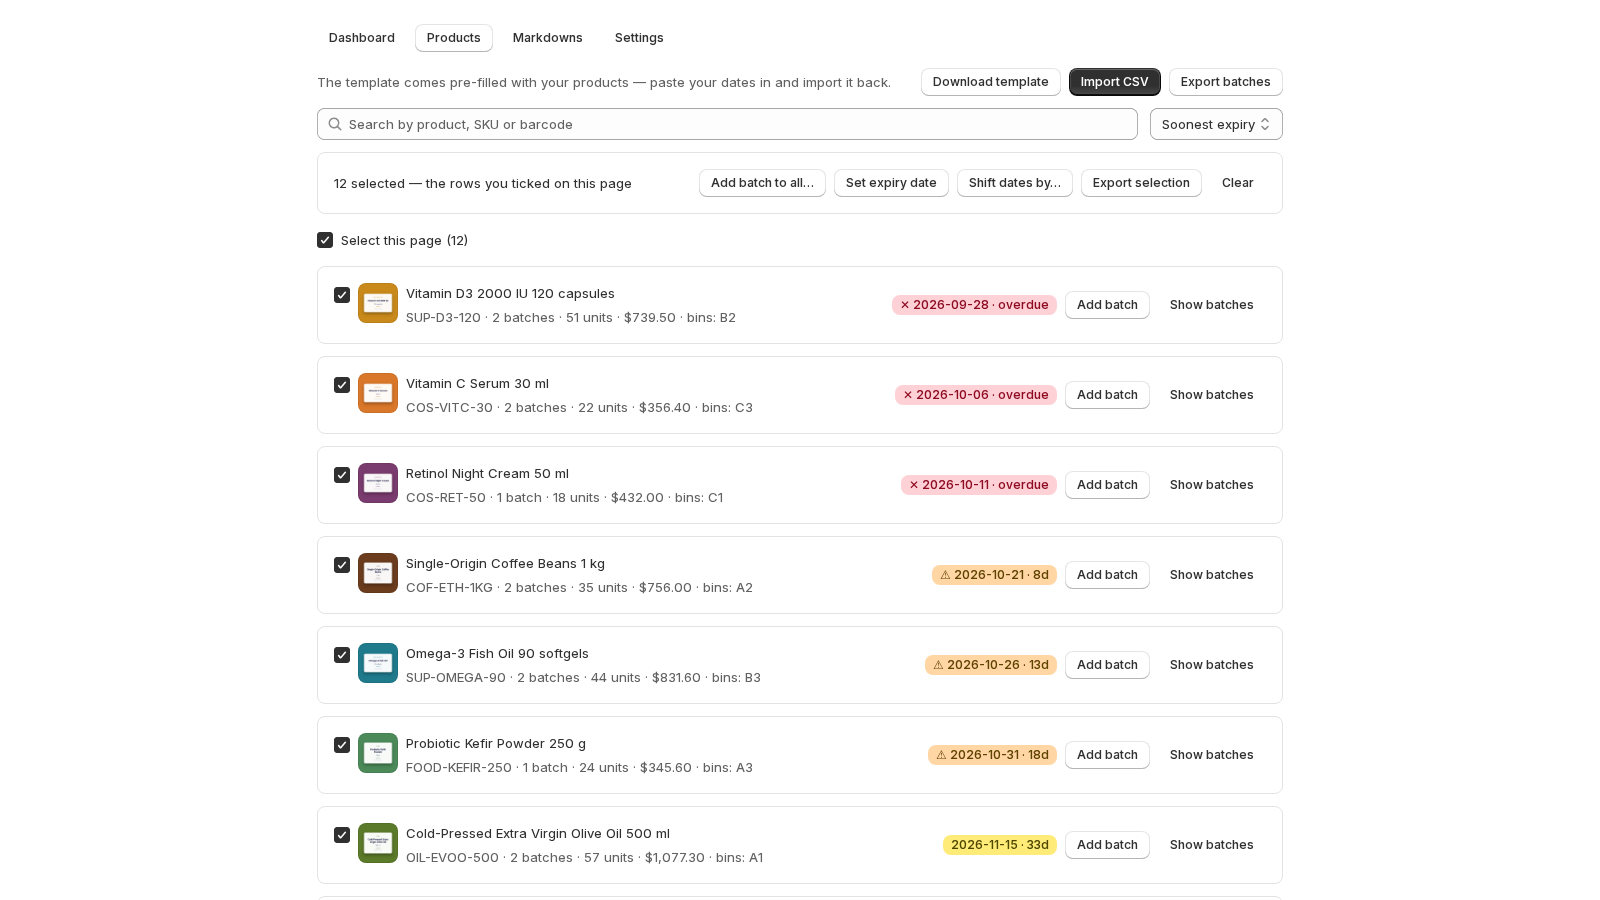Add batch to Cold-Pressed Olive Oil
Screen dimensions: 1600x900
click(x=1107, y=845)
